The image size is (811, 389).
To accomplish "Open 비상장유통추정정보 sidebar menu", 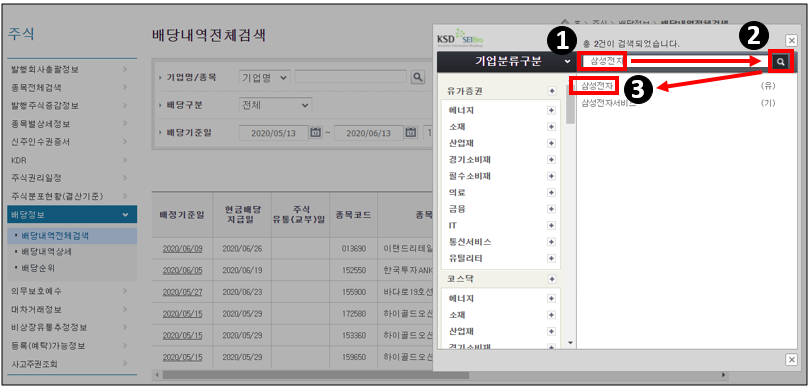I will coord(72,328).
